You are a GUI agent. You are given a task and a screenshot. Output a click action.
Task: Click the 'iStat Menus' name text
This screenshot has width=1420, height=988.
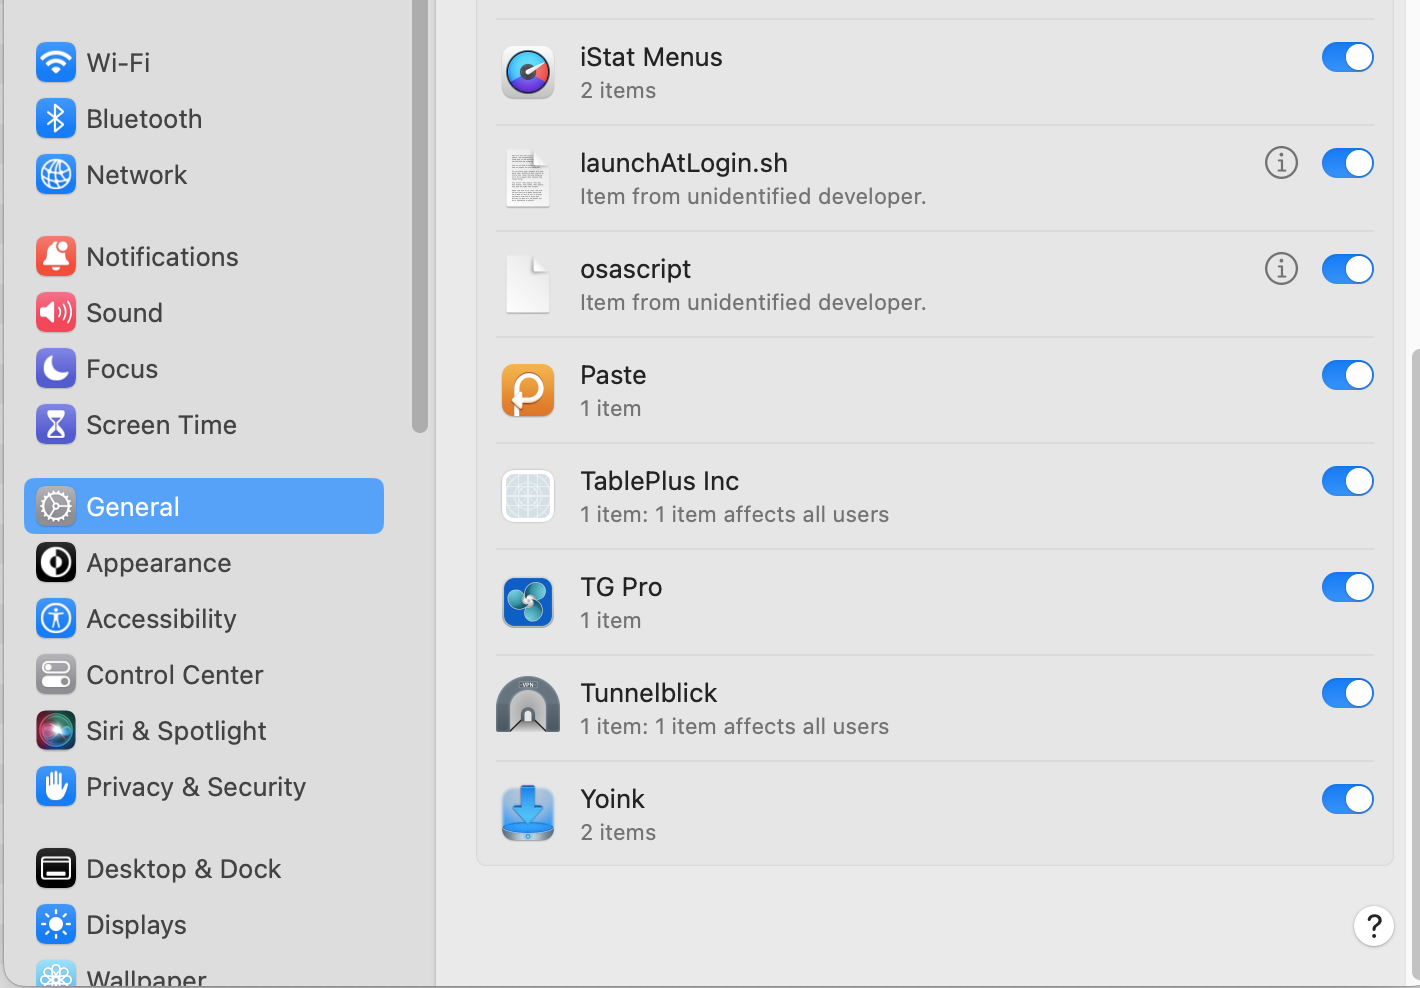[651, 57]
